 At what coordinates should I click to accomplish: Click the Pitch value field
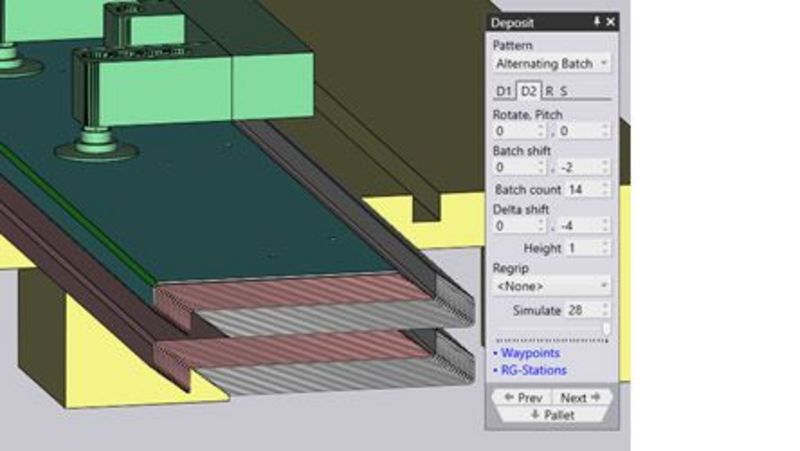(578, 131)
